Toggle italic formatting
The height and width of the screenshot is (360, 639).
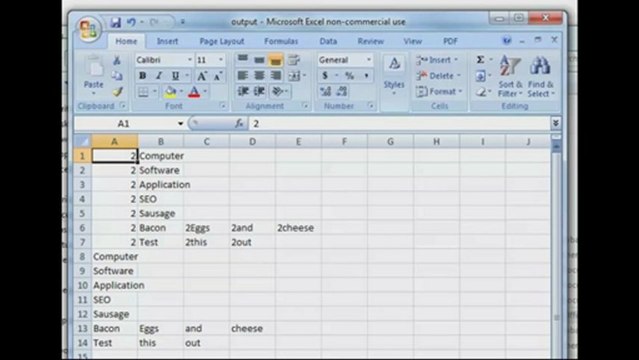pos(159,75)
